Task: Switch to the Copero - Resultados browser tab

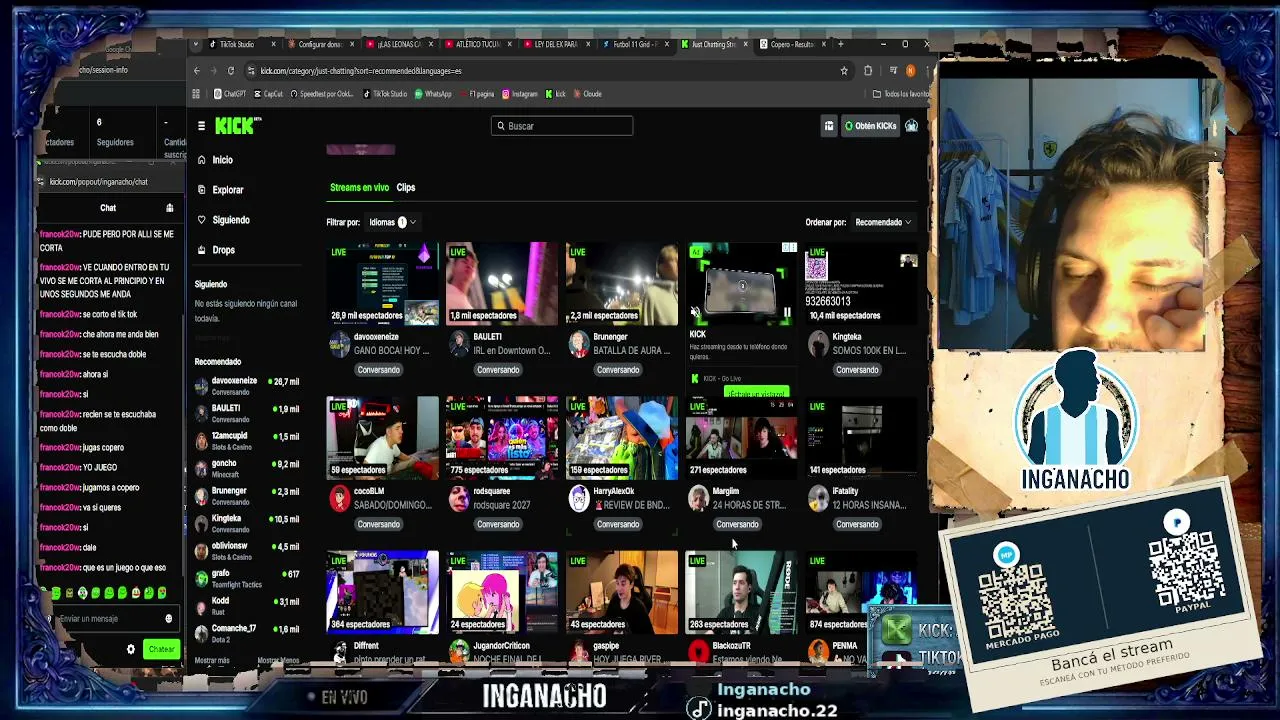Action: click(x=792, y=44)
